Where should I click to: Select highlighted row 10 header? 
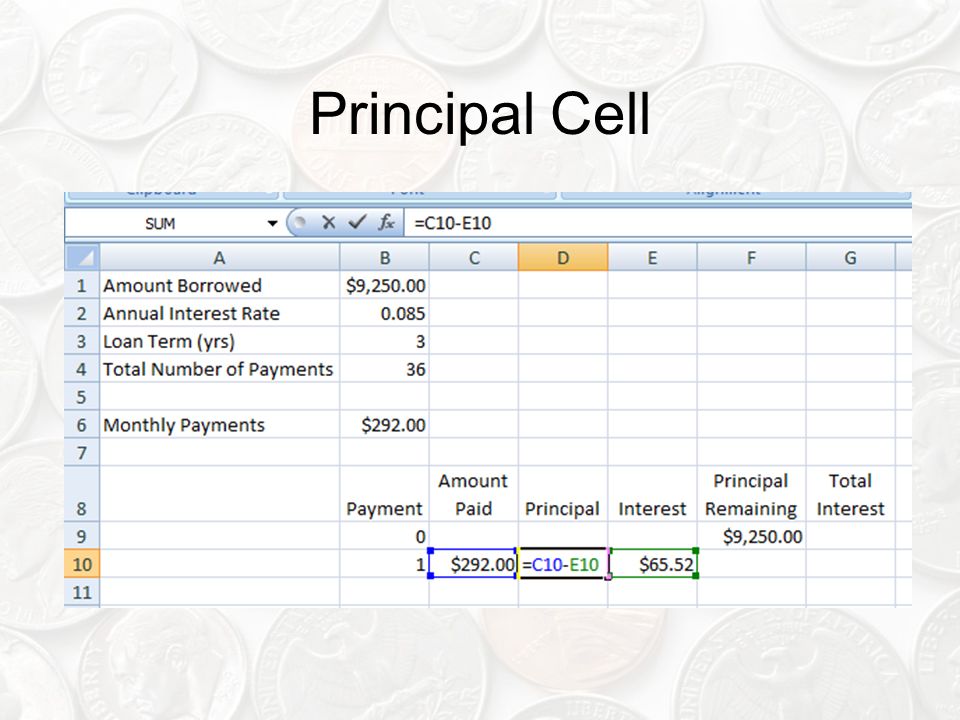coord(82,564)
